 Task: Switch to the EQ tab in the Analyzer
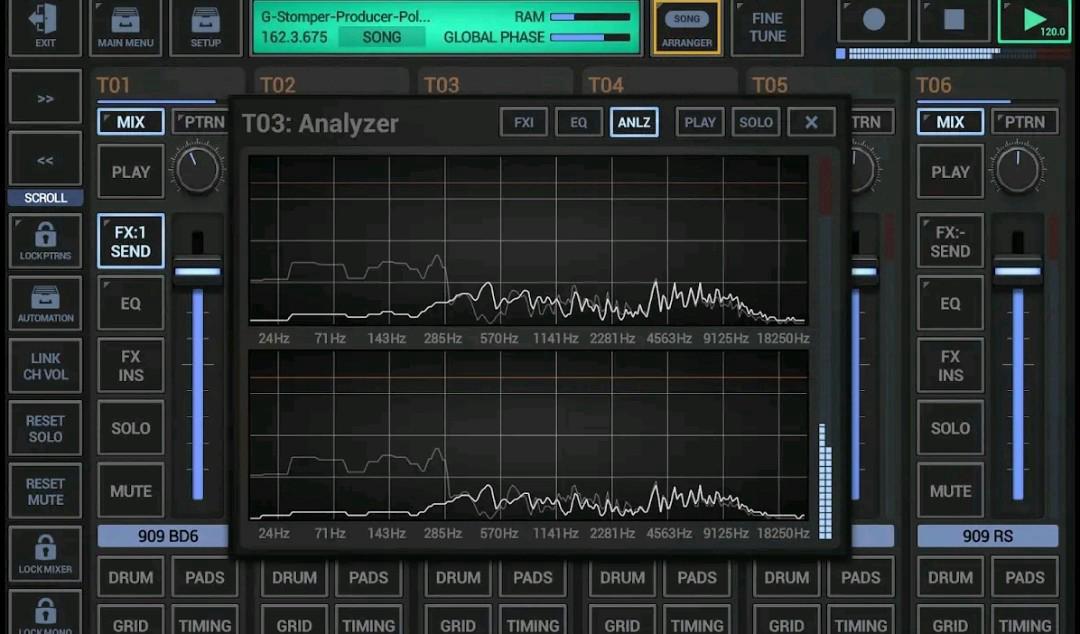578,121
